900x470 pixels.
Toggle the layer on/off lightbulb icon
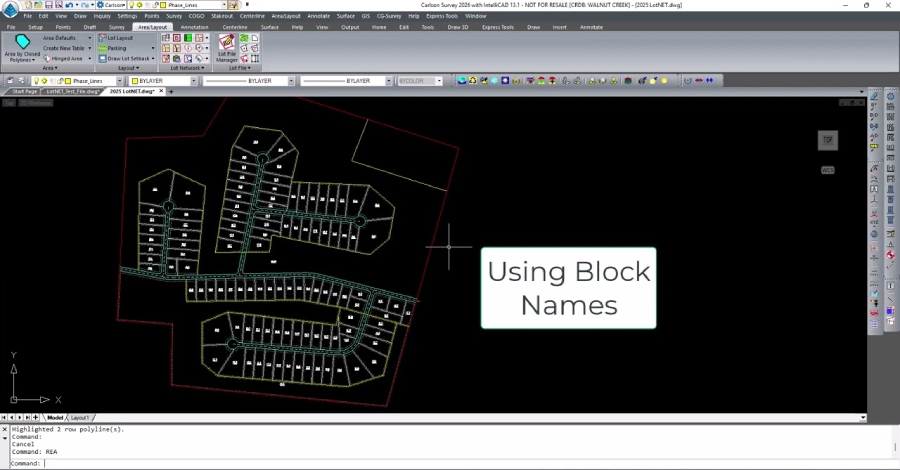[37, 81]
